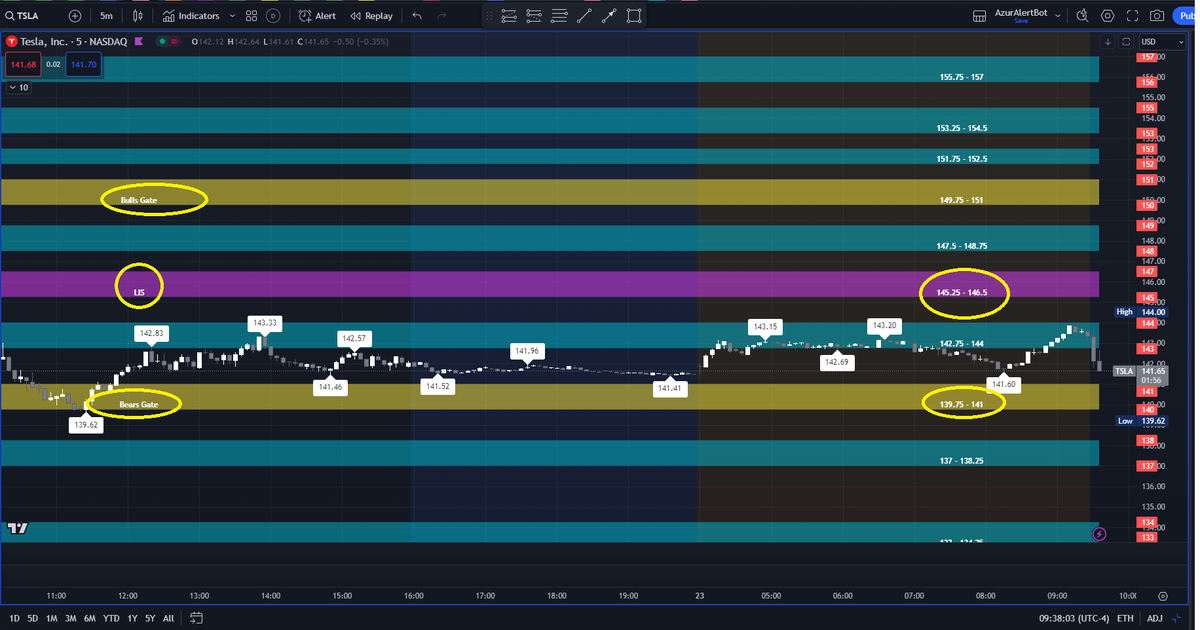Image resolution: width=1200 pixels, height=630 pixels.
Task: Switch range to 1M
Action: pos(52,618)
